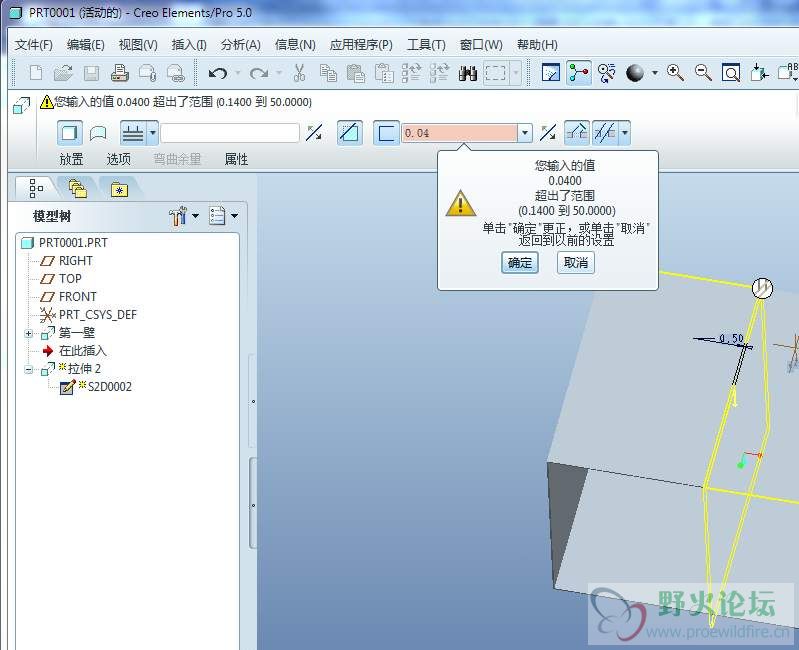Switch to favorites tab

[119, 189]
